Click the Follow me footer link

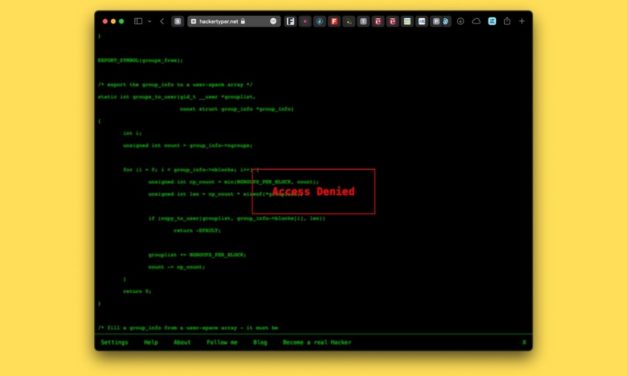point(222,342)
